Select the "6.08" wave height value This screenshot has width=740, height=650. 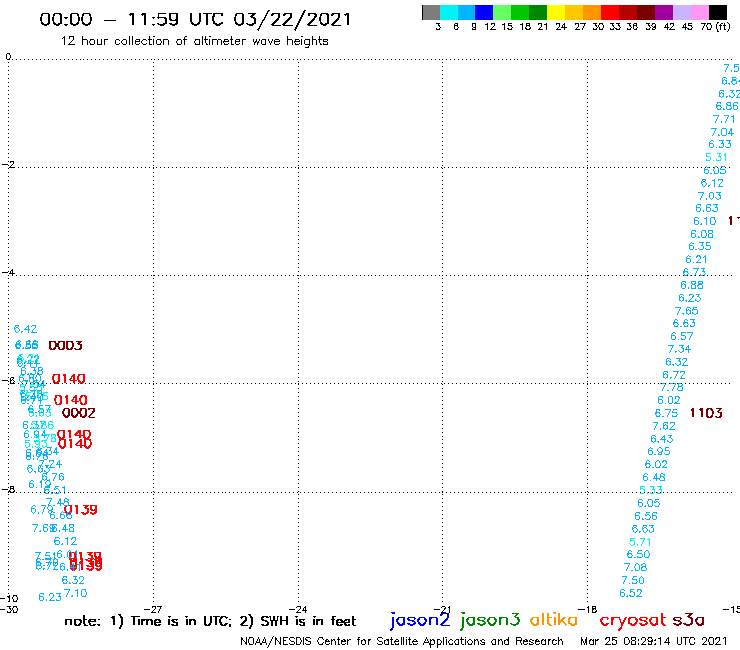click(x=702, y=234)
